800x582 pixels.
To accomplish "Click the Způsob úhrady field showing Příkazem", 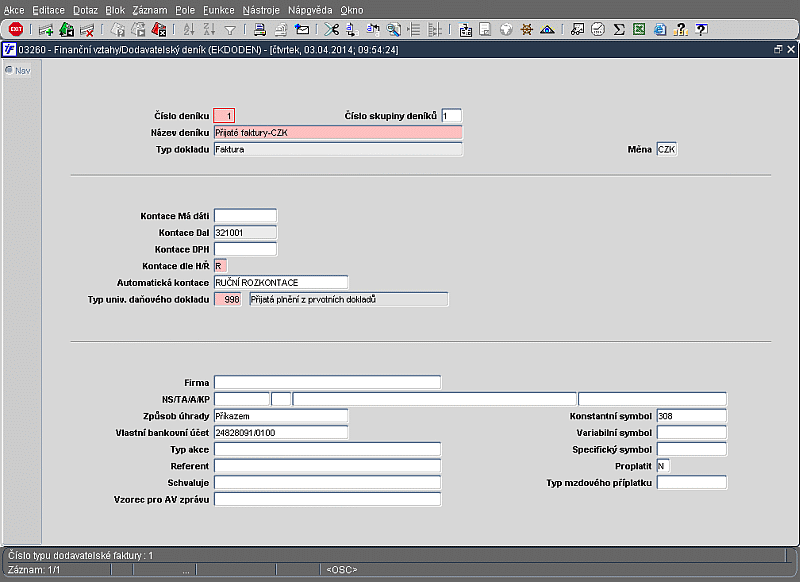I will 281,416.
